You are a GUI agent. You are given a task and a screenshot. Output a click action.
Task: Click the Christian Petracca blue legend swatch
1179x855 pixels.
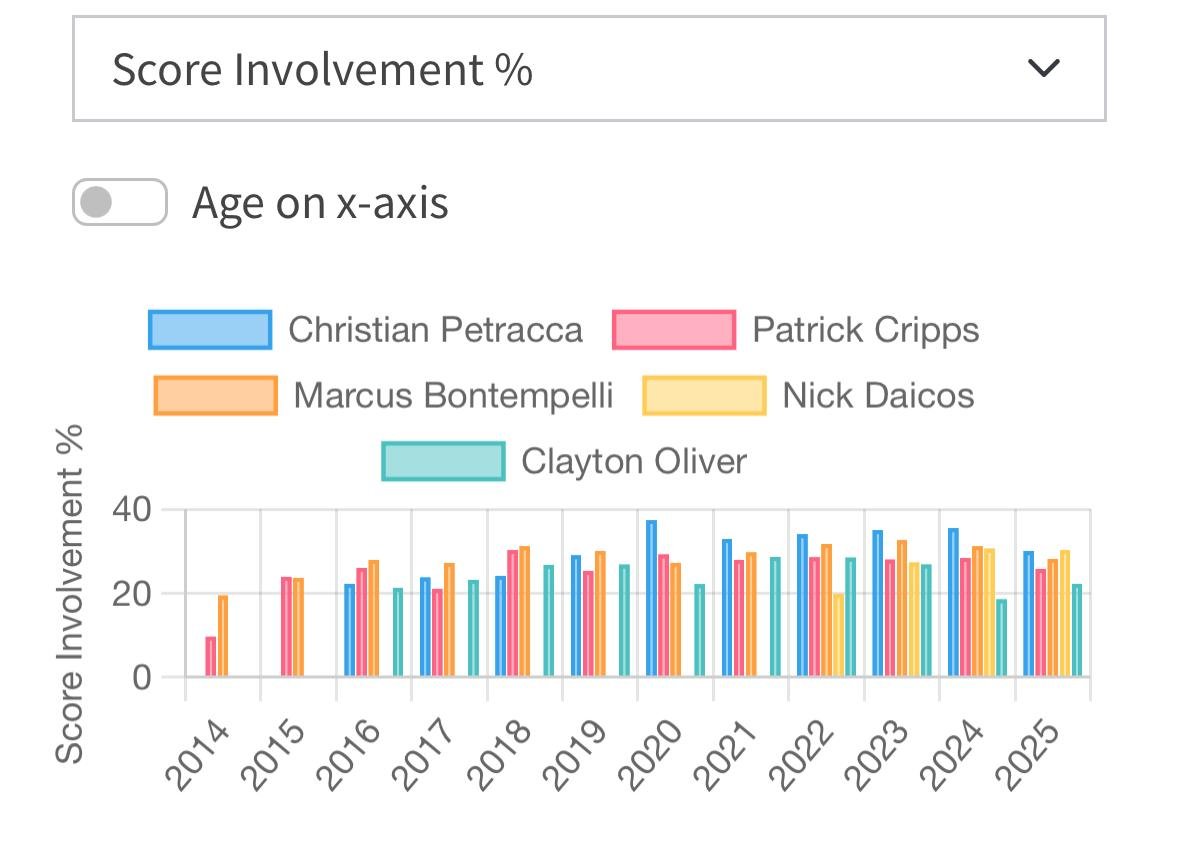(x=210, y=329)
